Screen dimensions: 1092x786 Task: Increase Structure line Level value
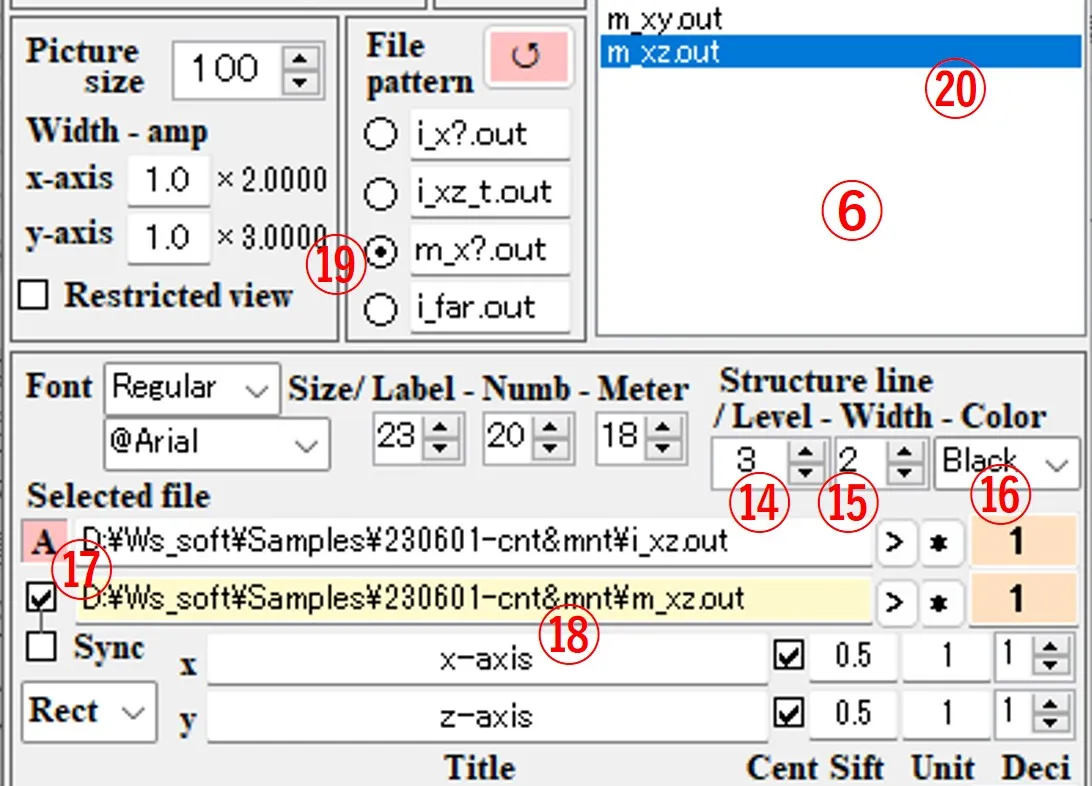806,454
